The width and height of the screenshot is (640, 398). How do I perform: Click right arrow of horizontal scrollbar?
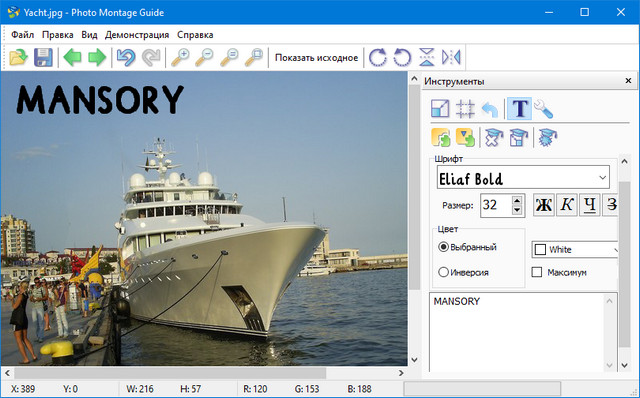[x=401, y=373]
